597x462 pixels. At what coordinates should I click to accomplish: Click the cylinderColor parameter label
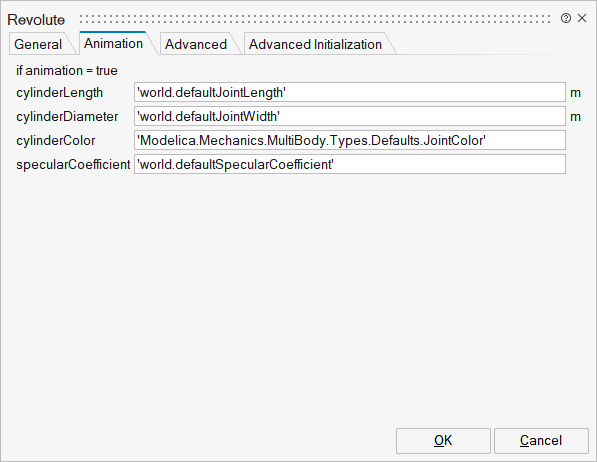56,141
